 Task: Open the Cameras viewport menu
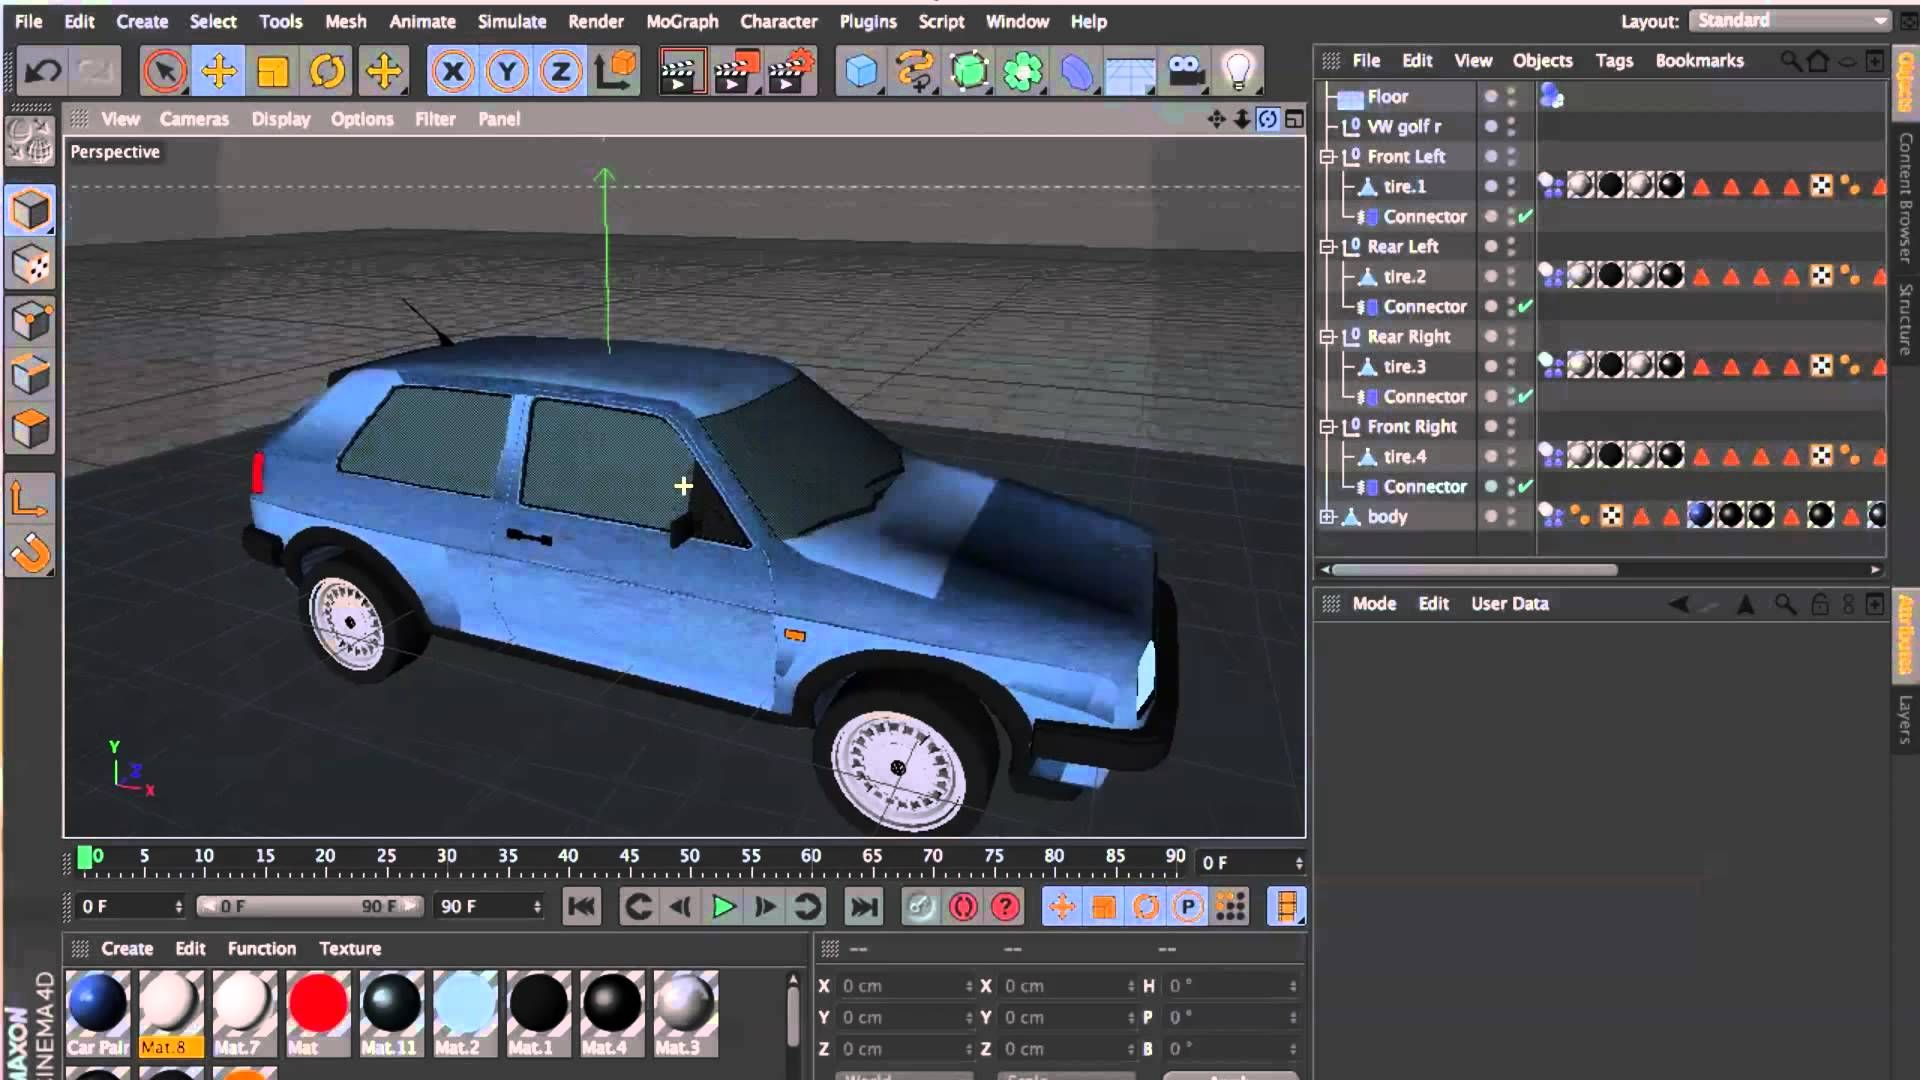coord(194,119)
